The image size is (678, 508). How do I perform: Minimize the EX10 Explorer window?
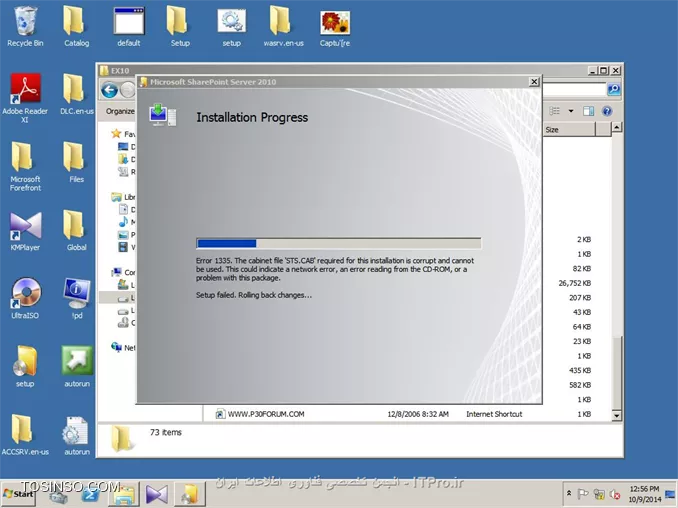click(593, 70)
